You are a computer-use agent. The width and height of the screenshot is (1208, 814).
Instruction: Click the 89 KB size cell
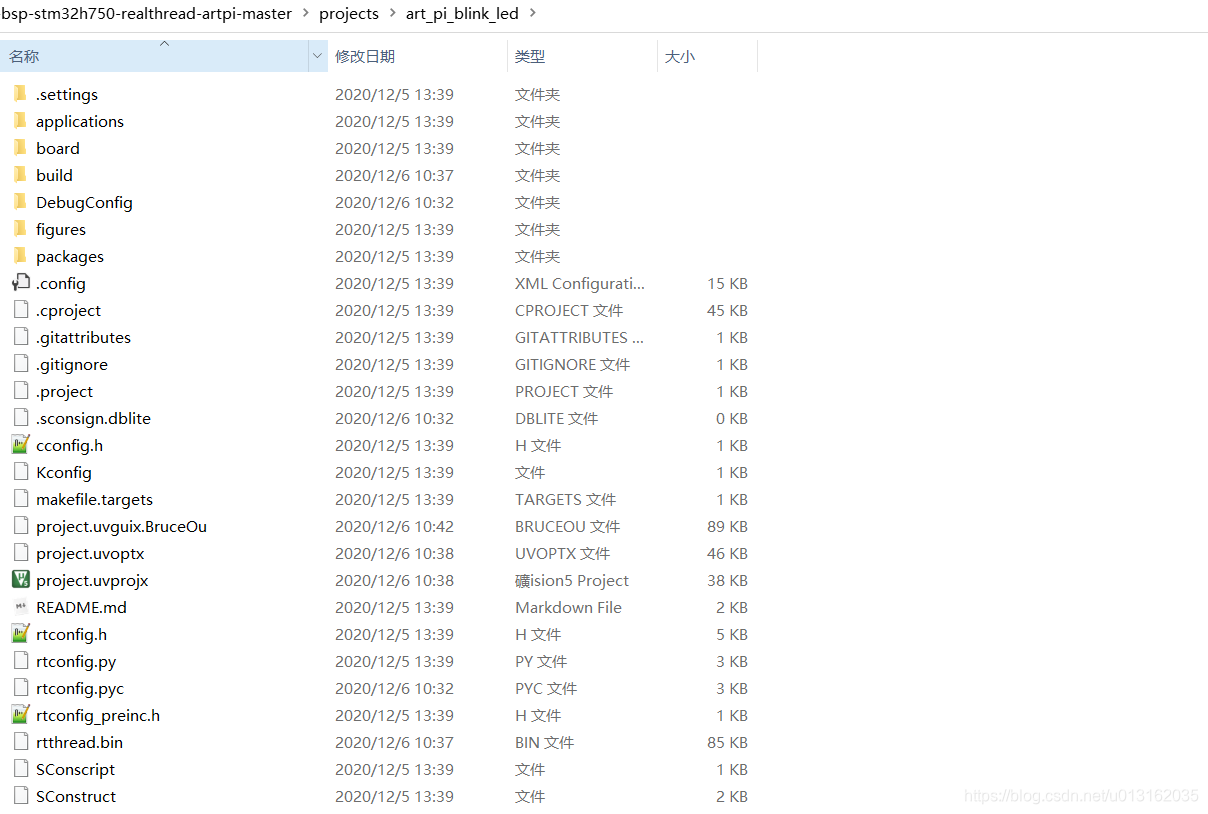(727, 526)
